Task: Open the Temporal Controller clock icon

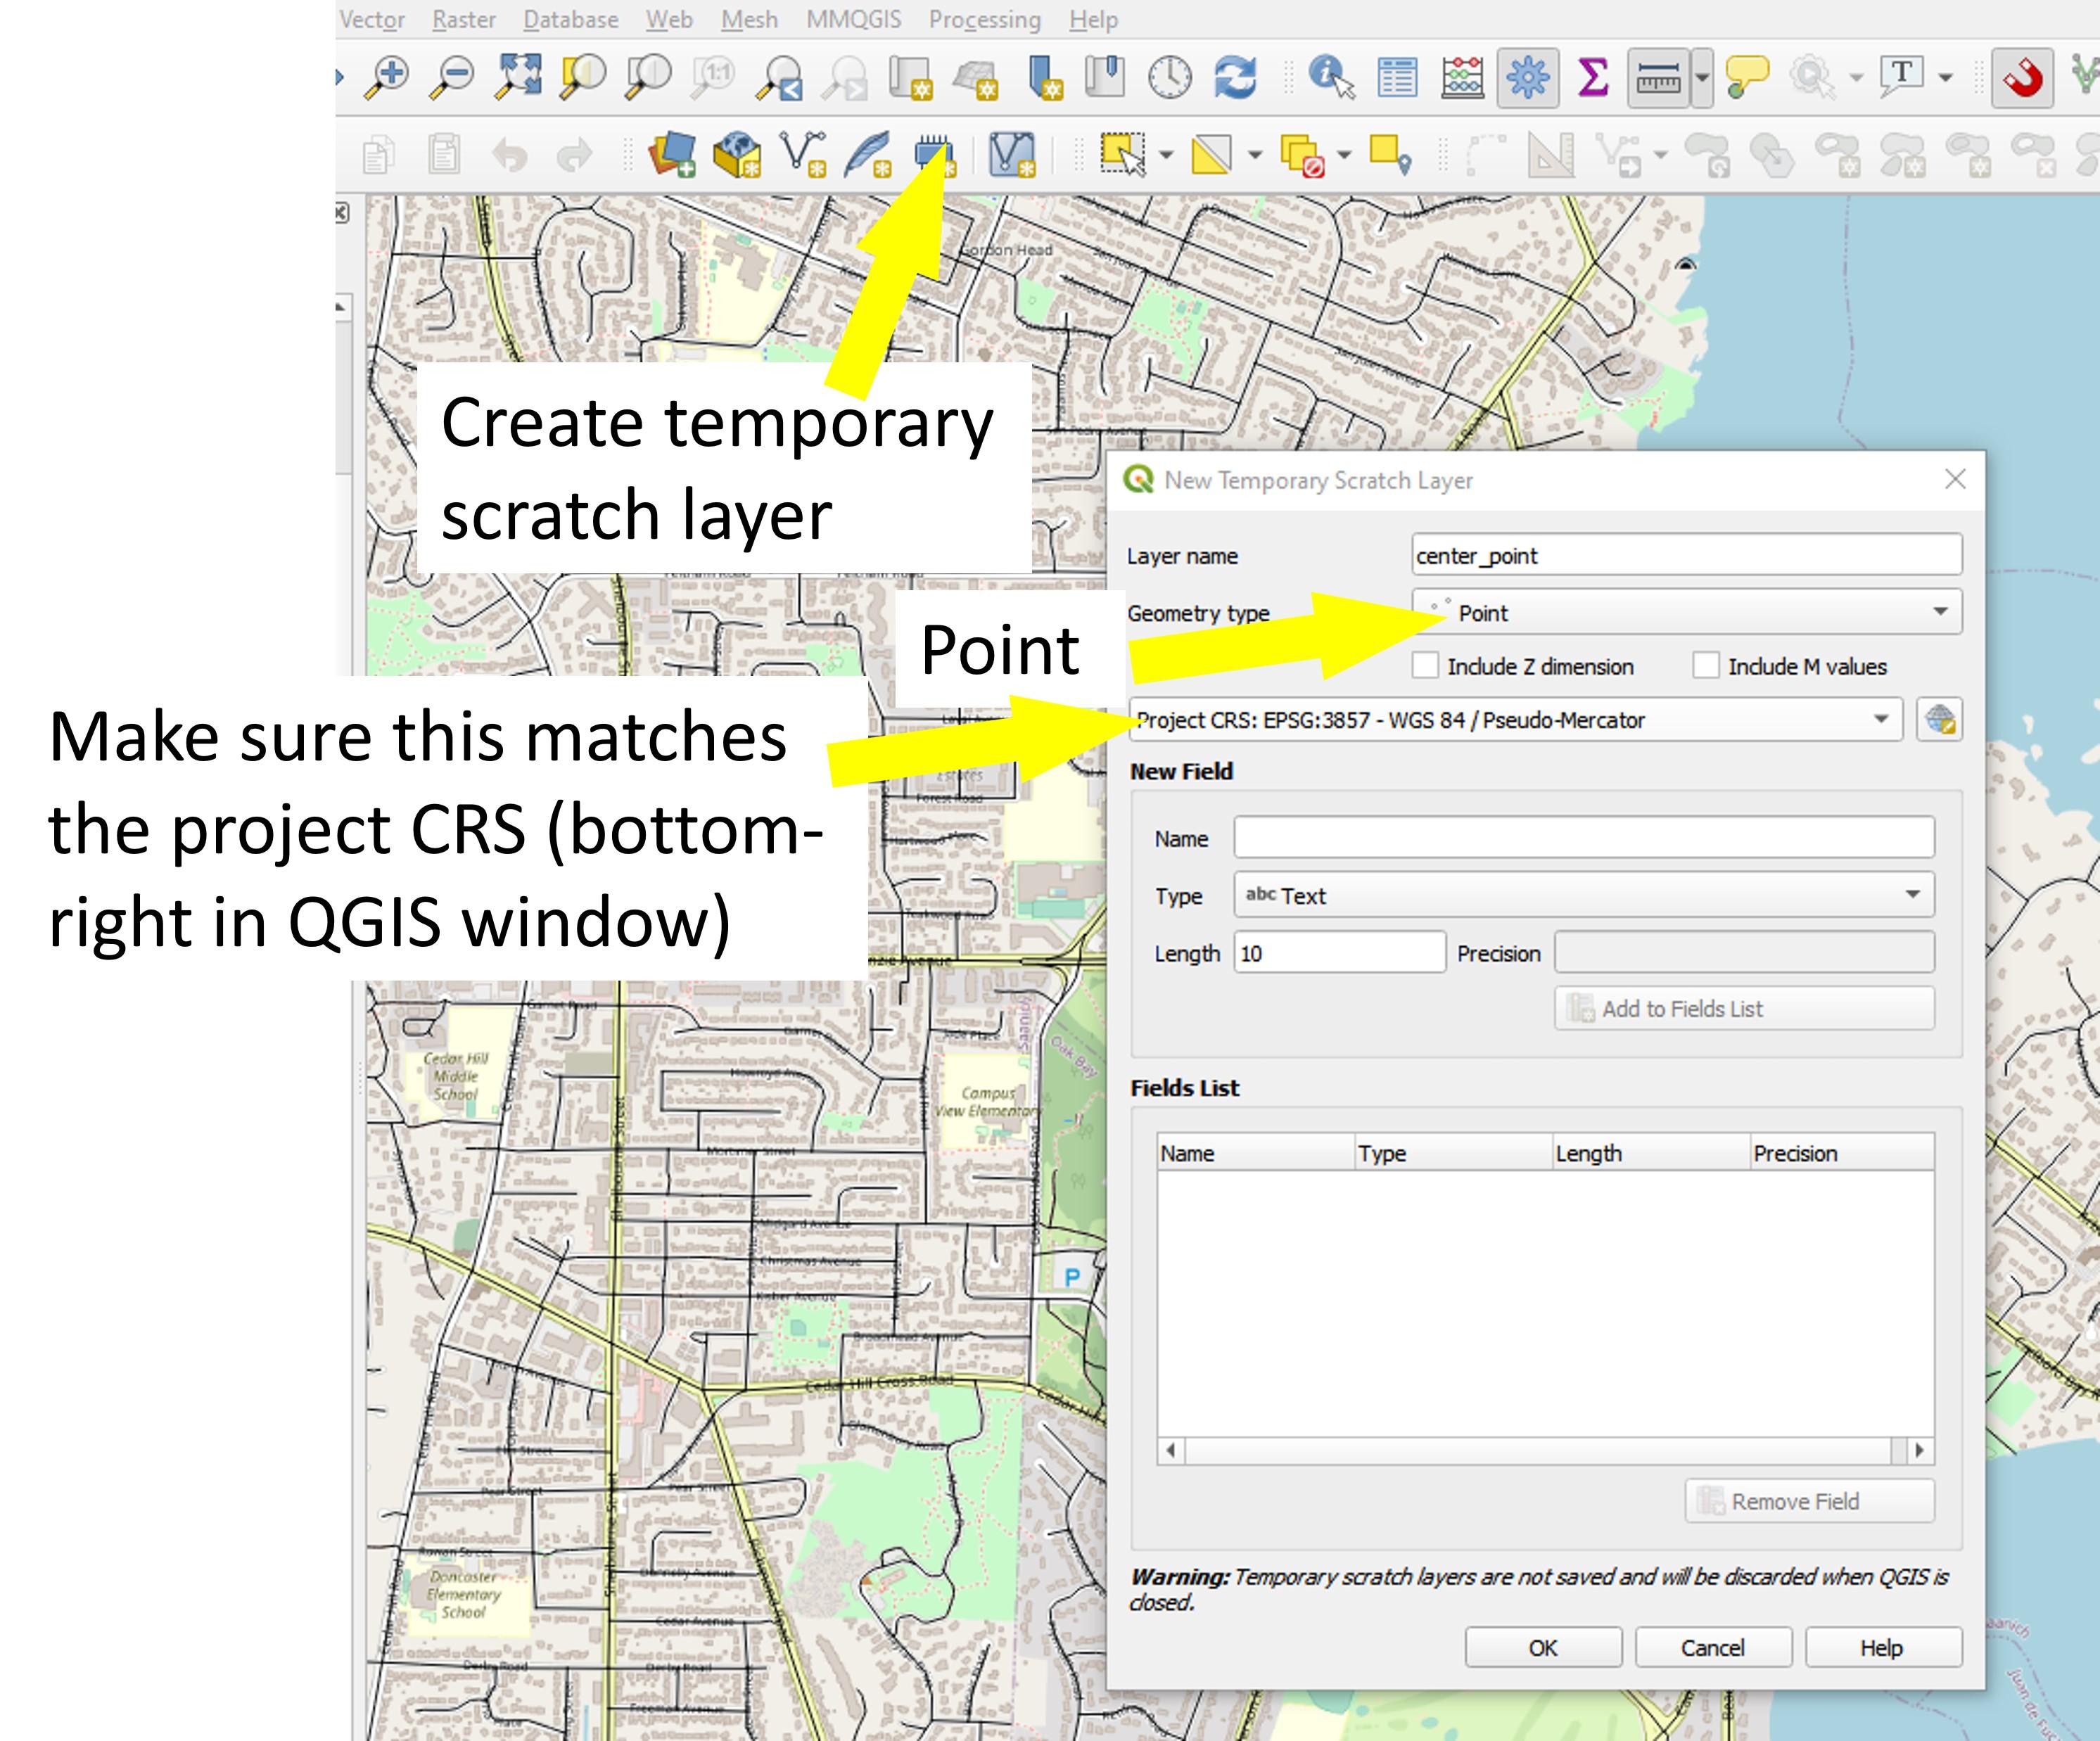Action: (x=1170, y=77)
